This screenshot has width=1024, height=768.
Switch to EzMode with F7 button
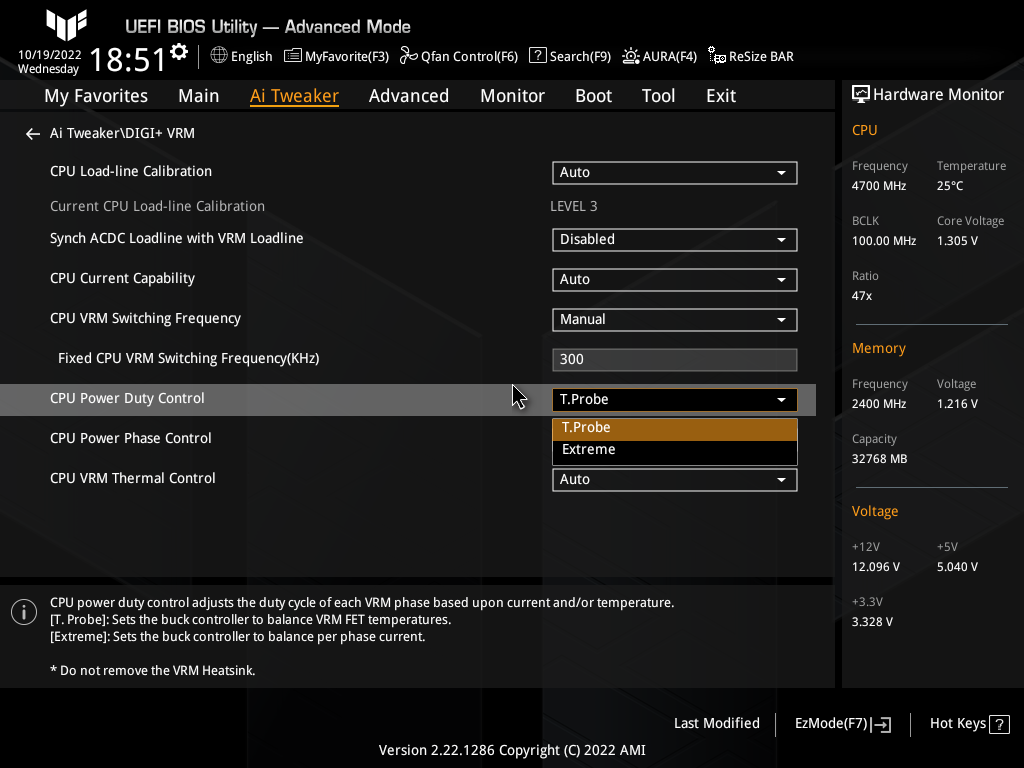(841, 723)
